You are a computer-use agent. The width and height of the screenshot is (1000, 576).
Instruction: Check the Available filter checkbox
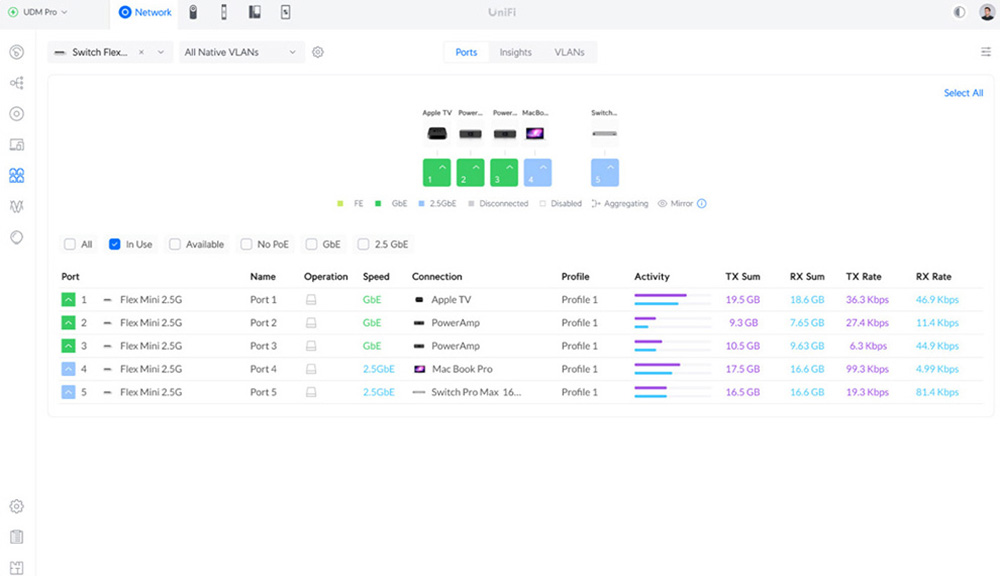(x=175, y=244)
